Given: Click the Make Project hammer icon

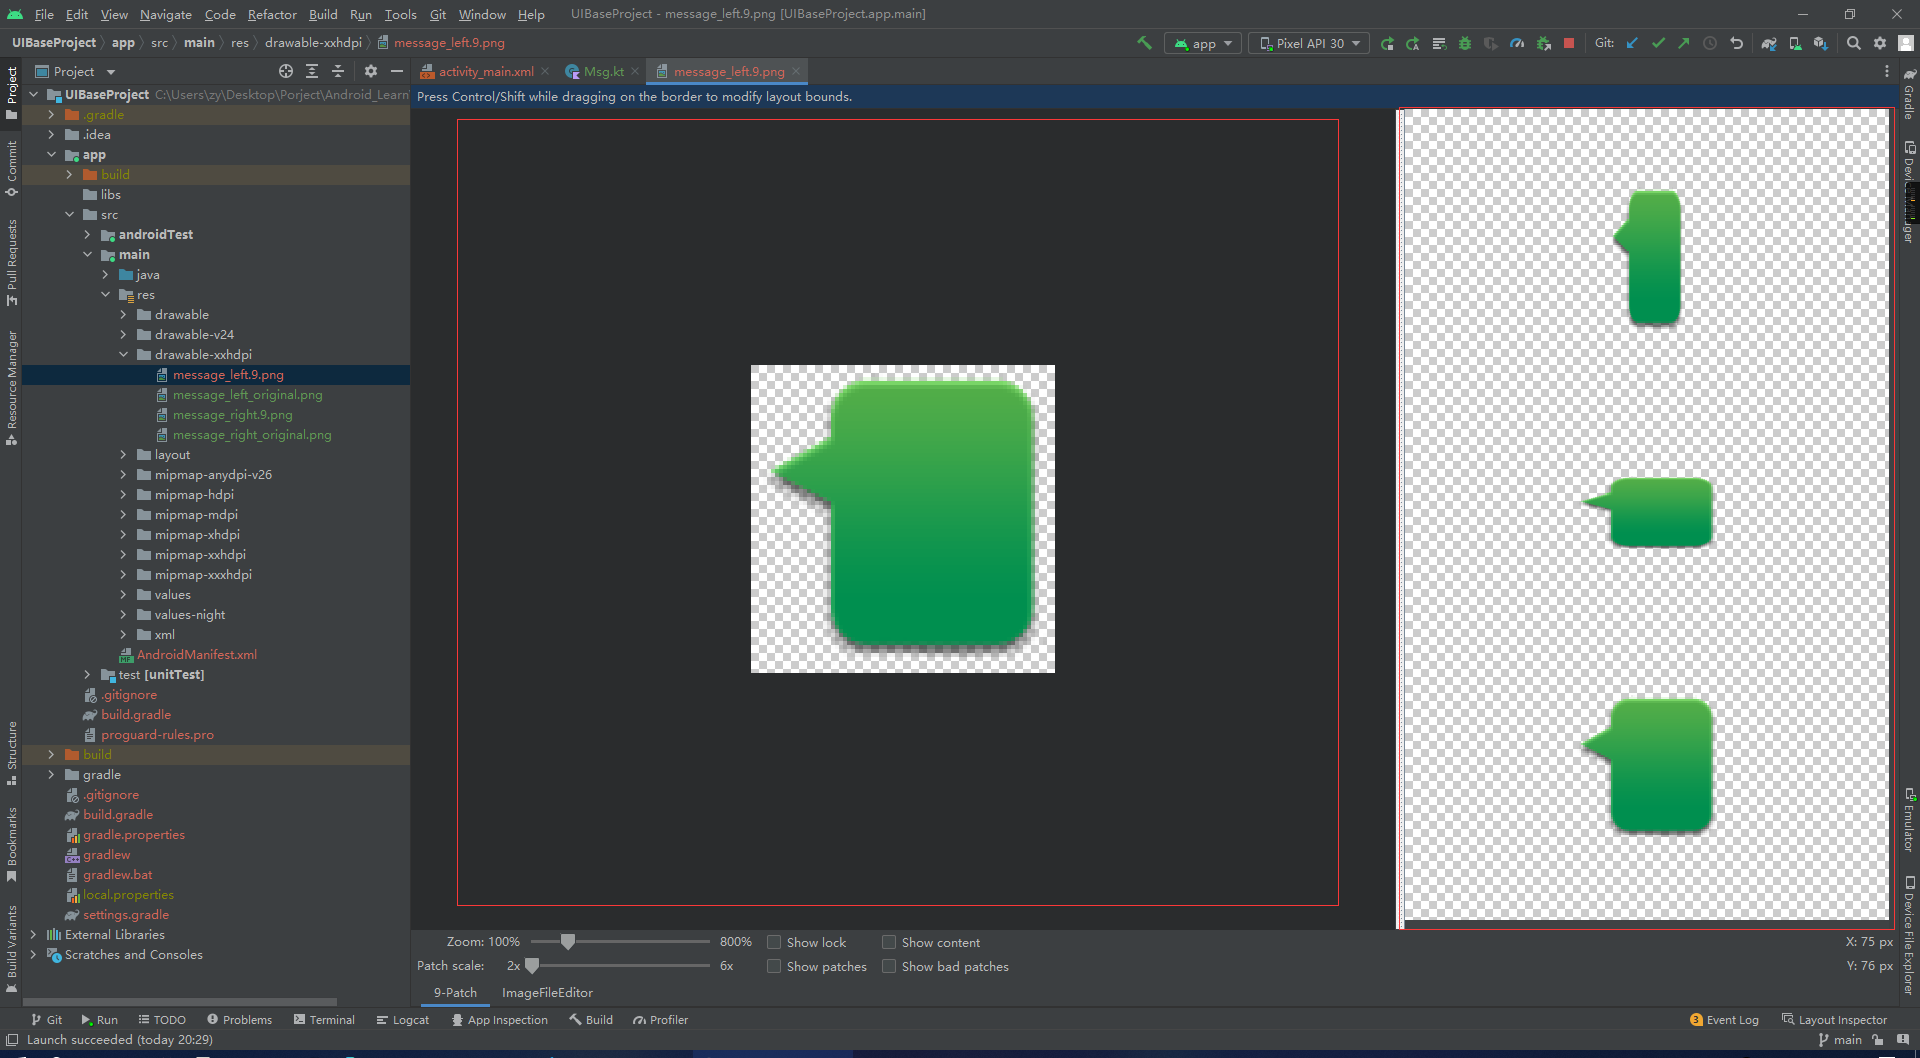Looking at the screenshot, I should coord(1144,43).
